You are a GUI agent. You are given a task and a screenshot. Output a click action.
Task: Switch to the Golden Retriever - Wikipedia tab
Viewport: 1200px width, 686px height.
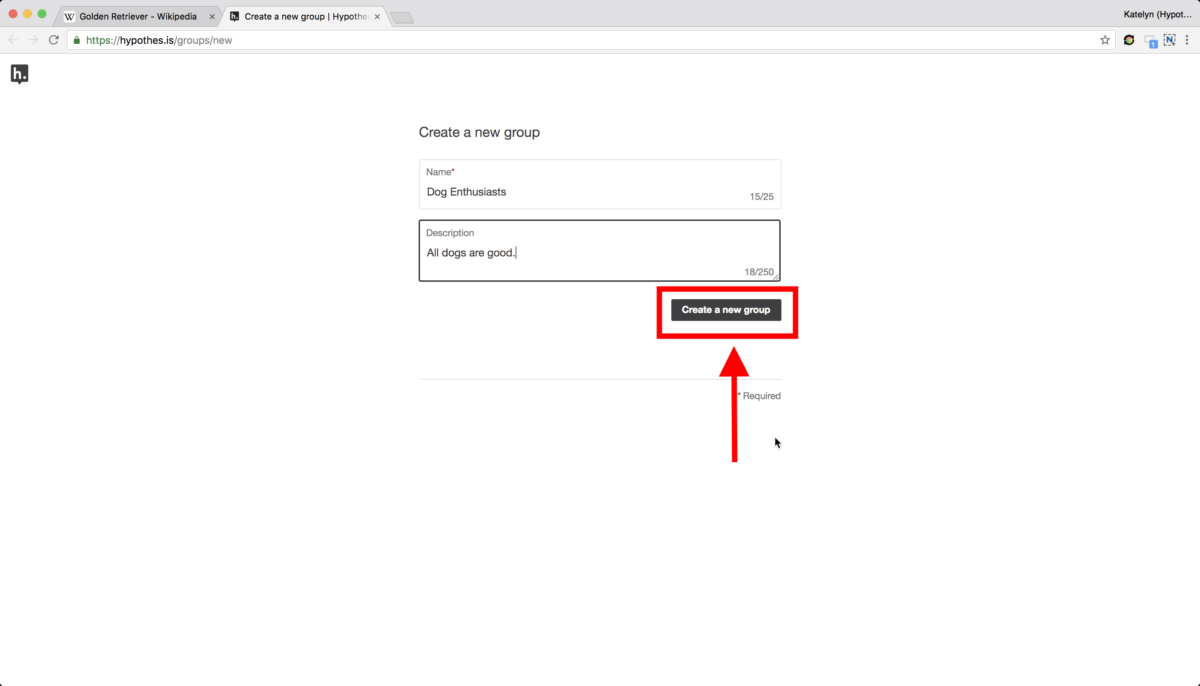pyautogui.click(x=139, y=17)
